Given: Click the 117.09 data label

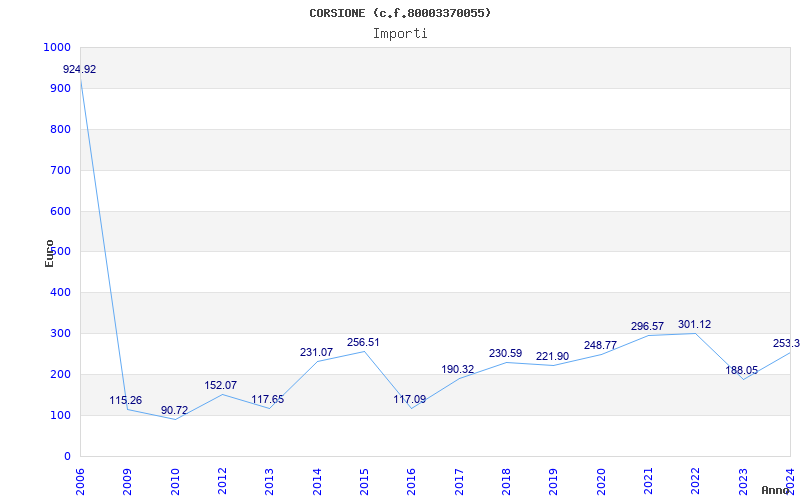Looking at the screenshot, I should pyautogui.click(x=410, y=399).
